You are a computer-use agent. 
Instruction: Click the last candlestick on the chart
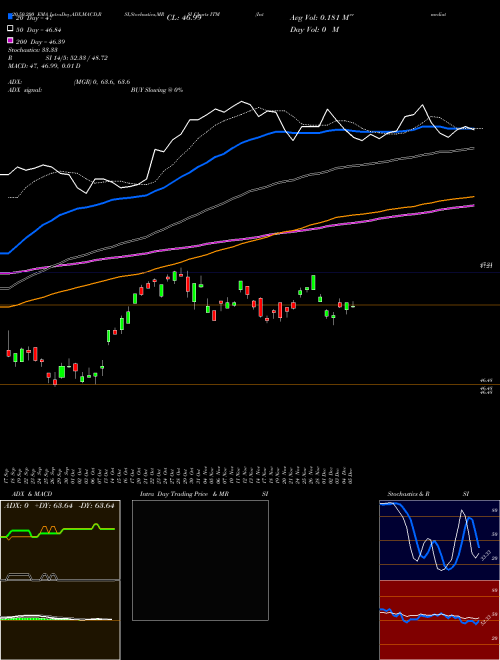tap(353, 306)
